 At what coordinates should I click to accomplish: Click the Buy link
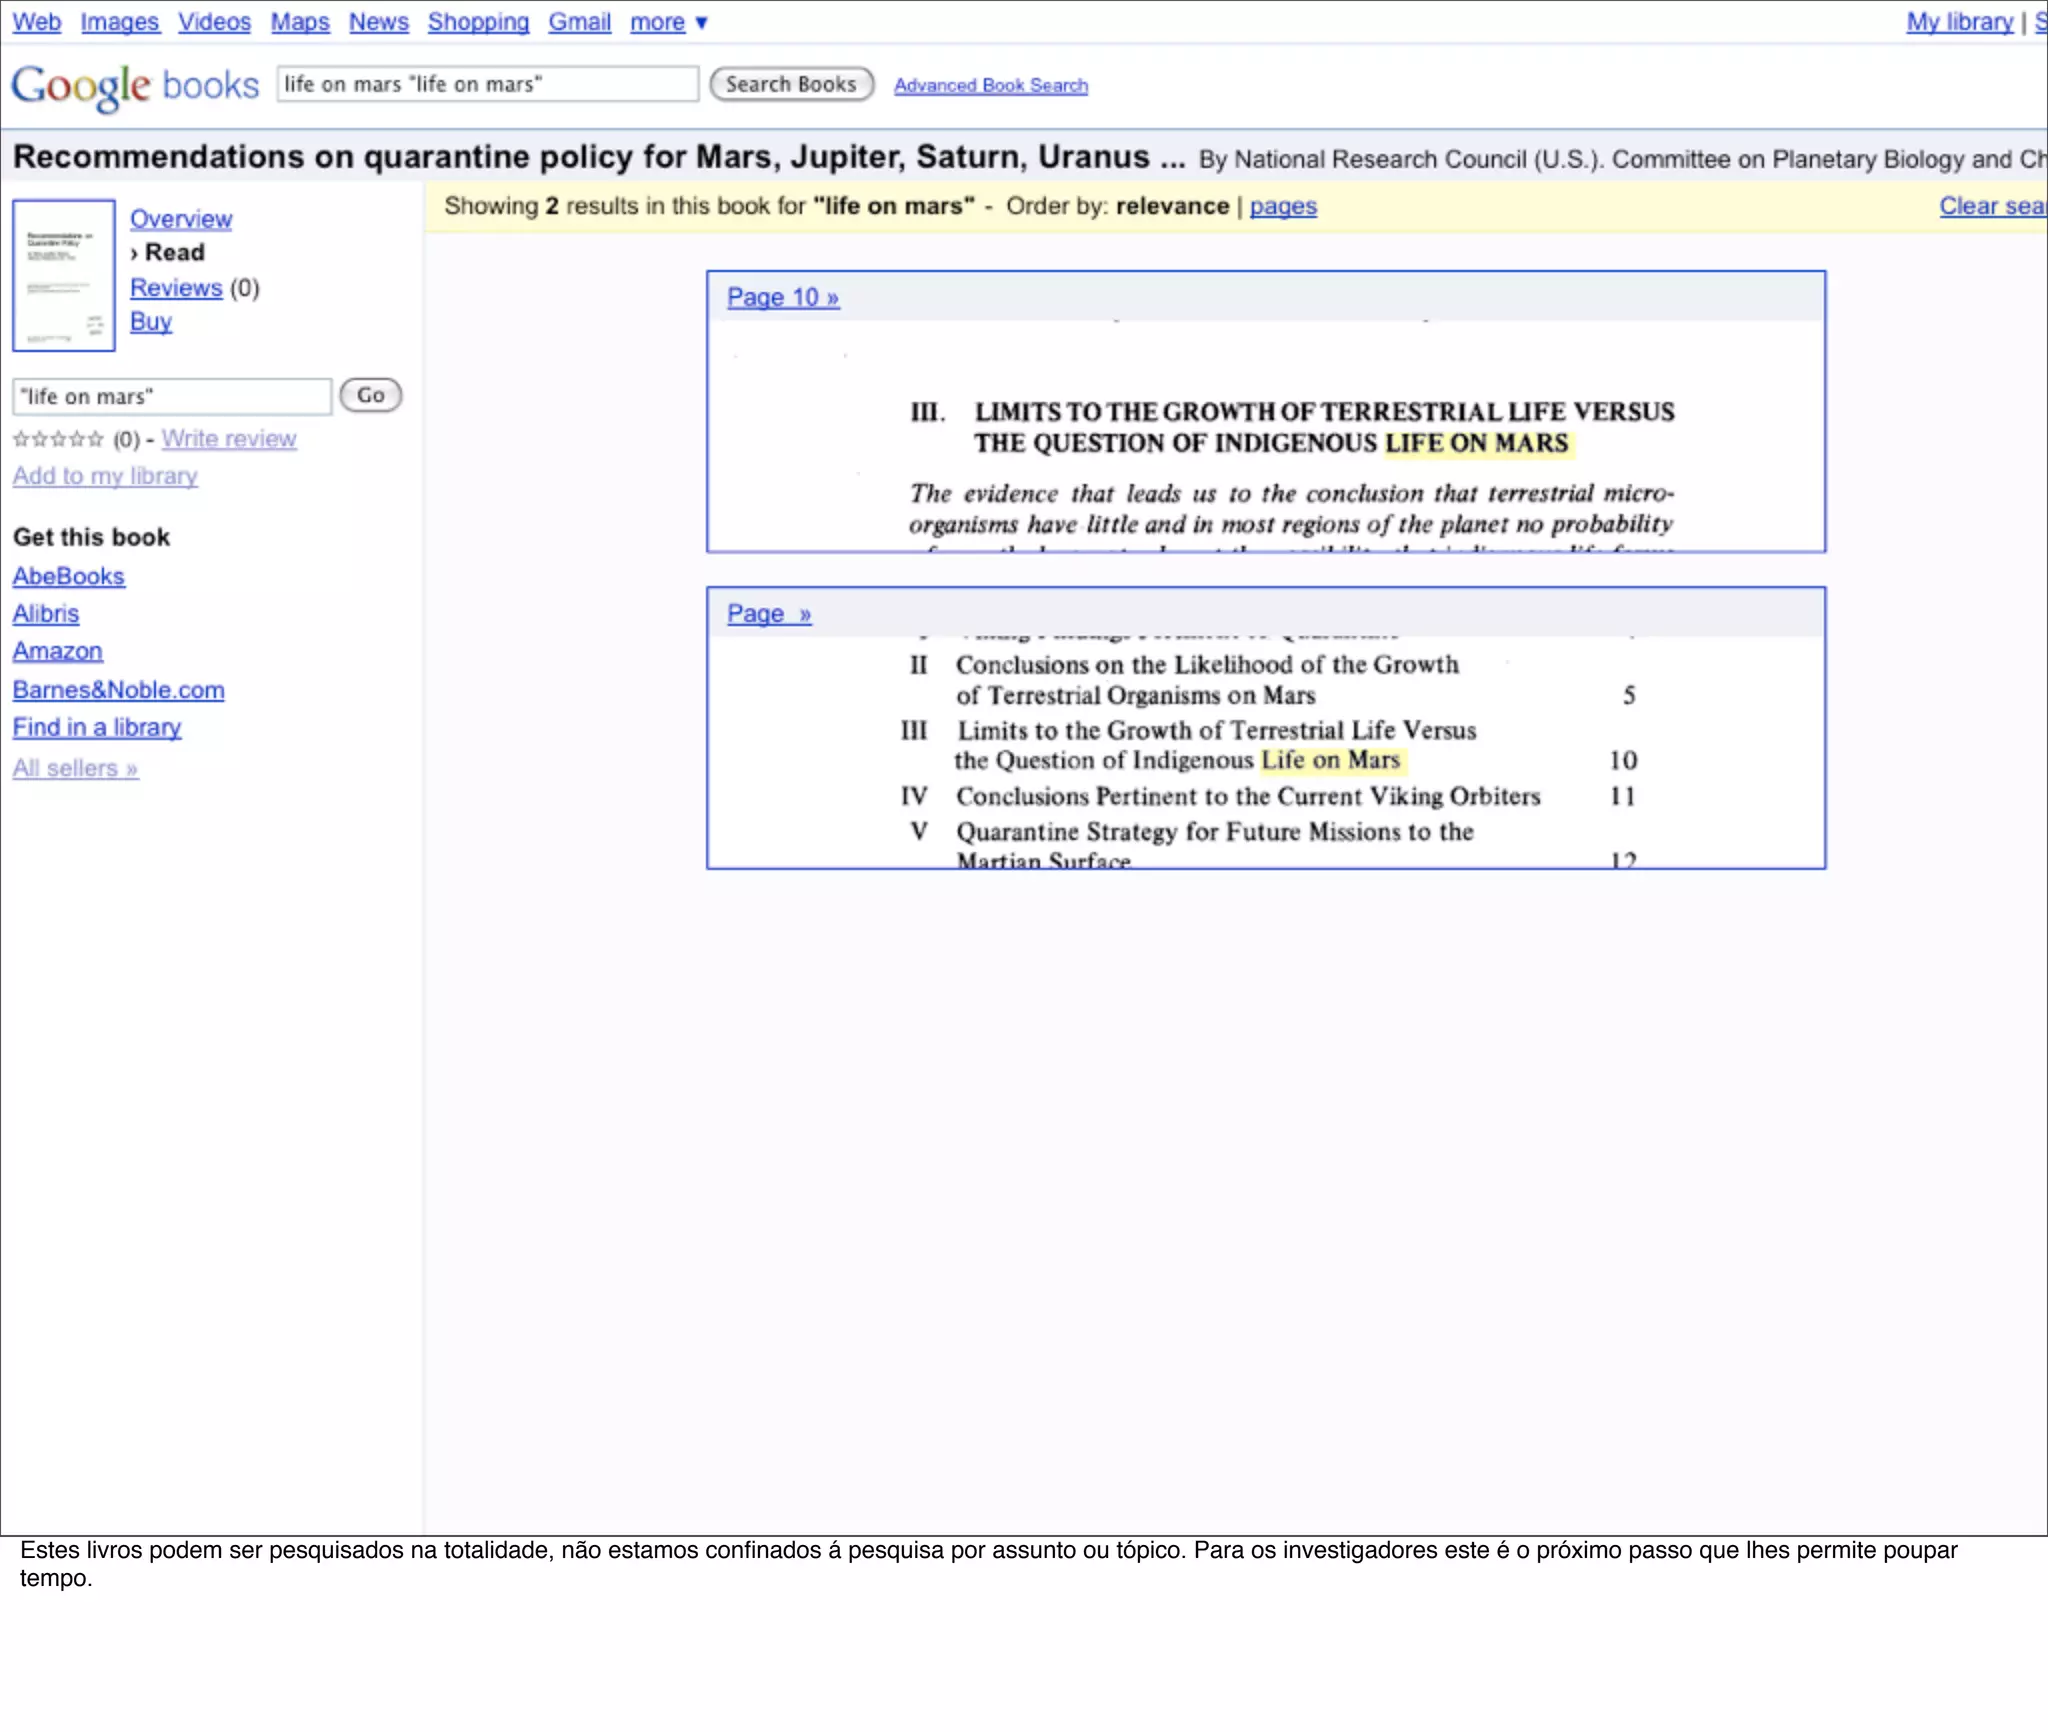[x=151, y=322]
